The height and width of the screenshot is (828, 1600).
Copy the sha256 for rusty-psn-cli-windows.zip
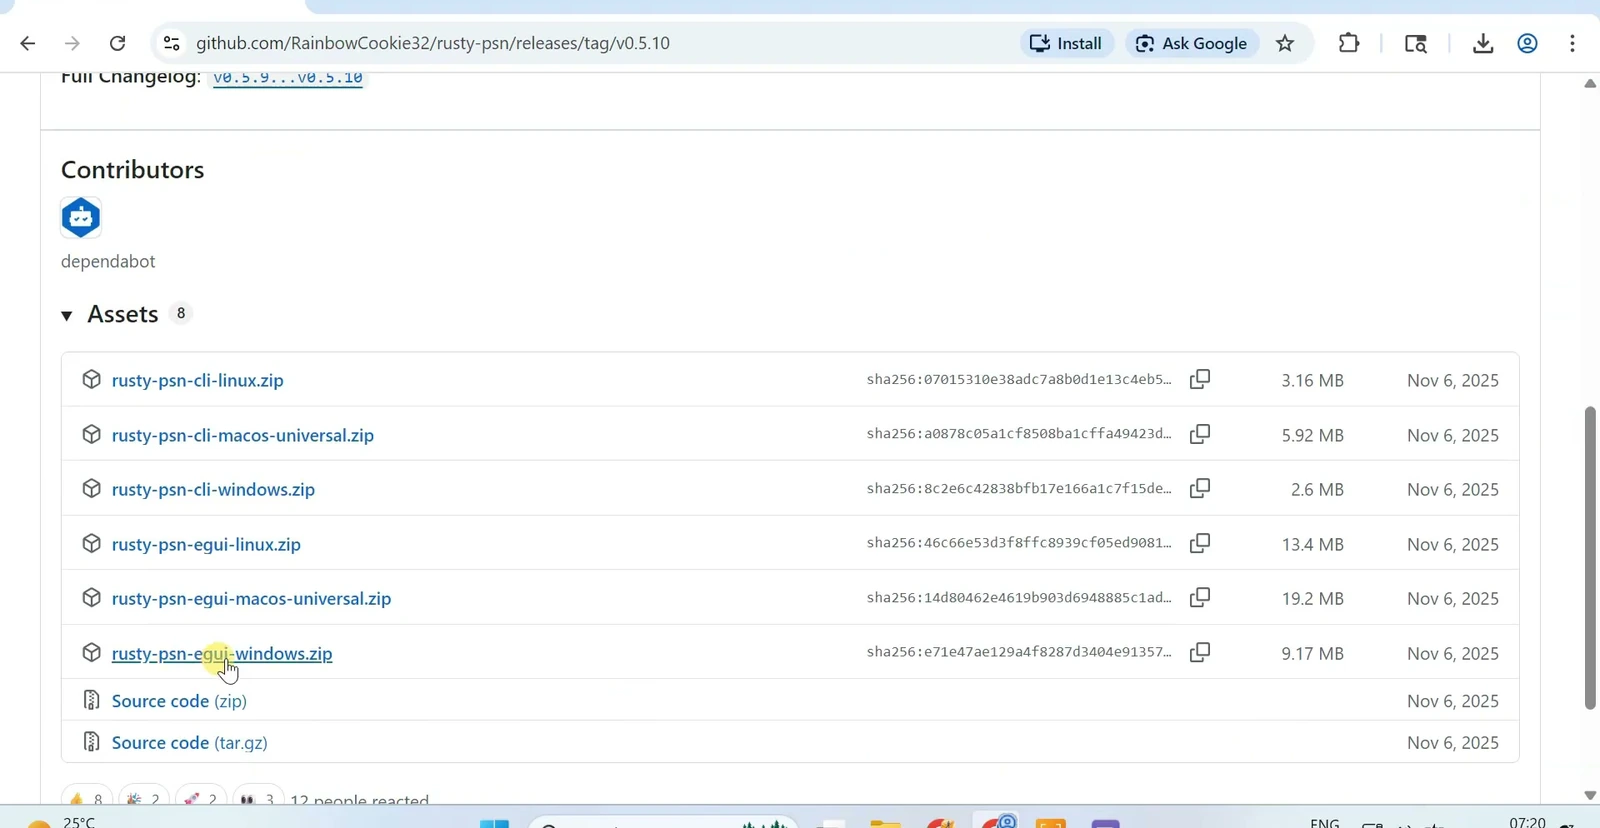[1200, 489]
